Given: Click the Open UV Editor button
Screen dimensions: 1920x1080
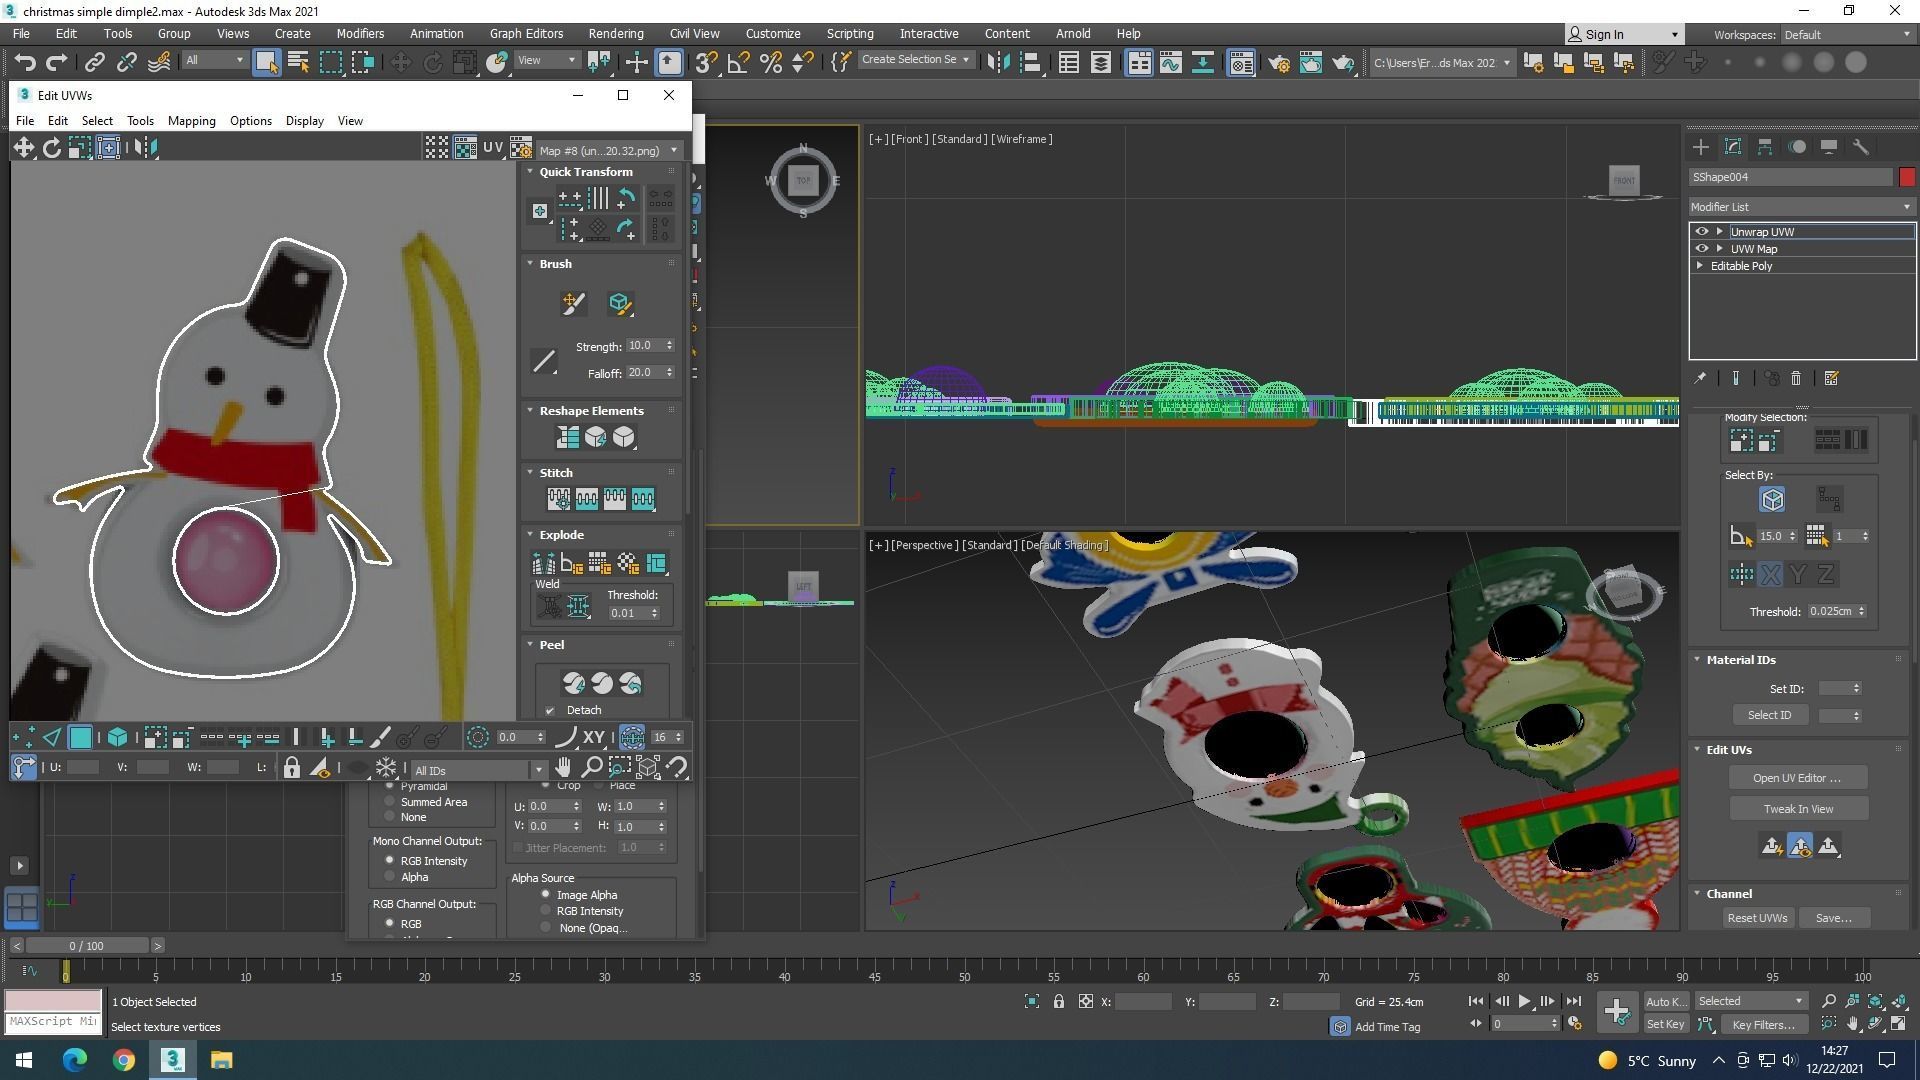Looking at the screenshot, I should click(1797, 778).
